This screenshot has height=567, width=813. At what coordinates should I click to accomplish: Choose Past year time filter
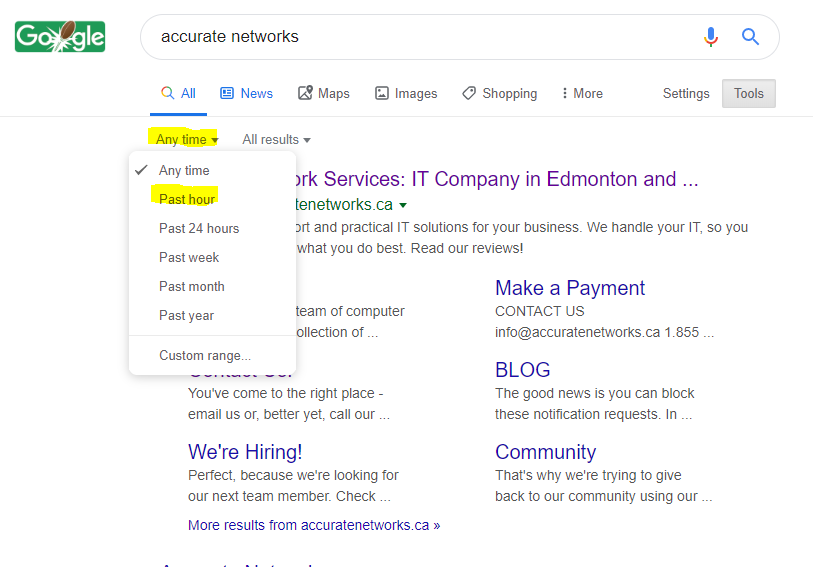tap(212, 316)
